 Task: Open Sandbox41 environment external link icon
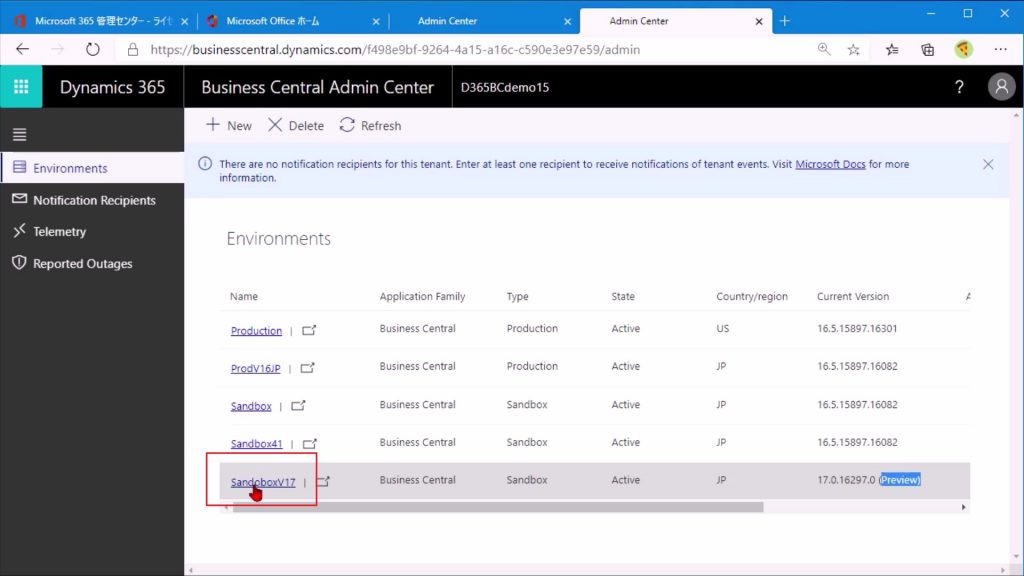click(310, 444)
